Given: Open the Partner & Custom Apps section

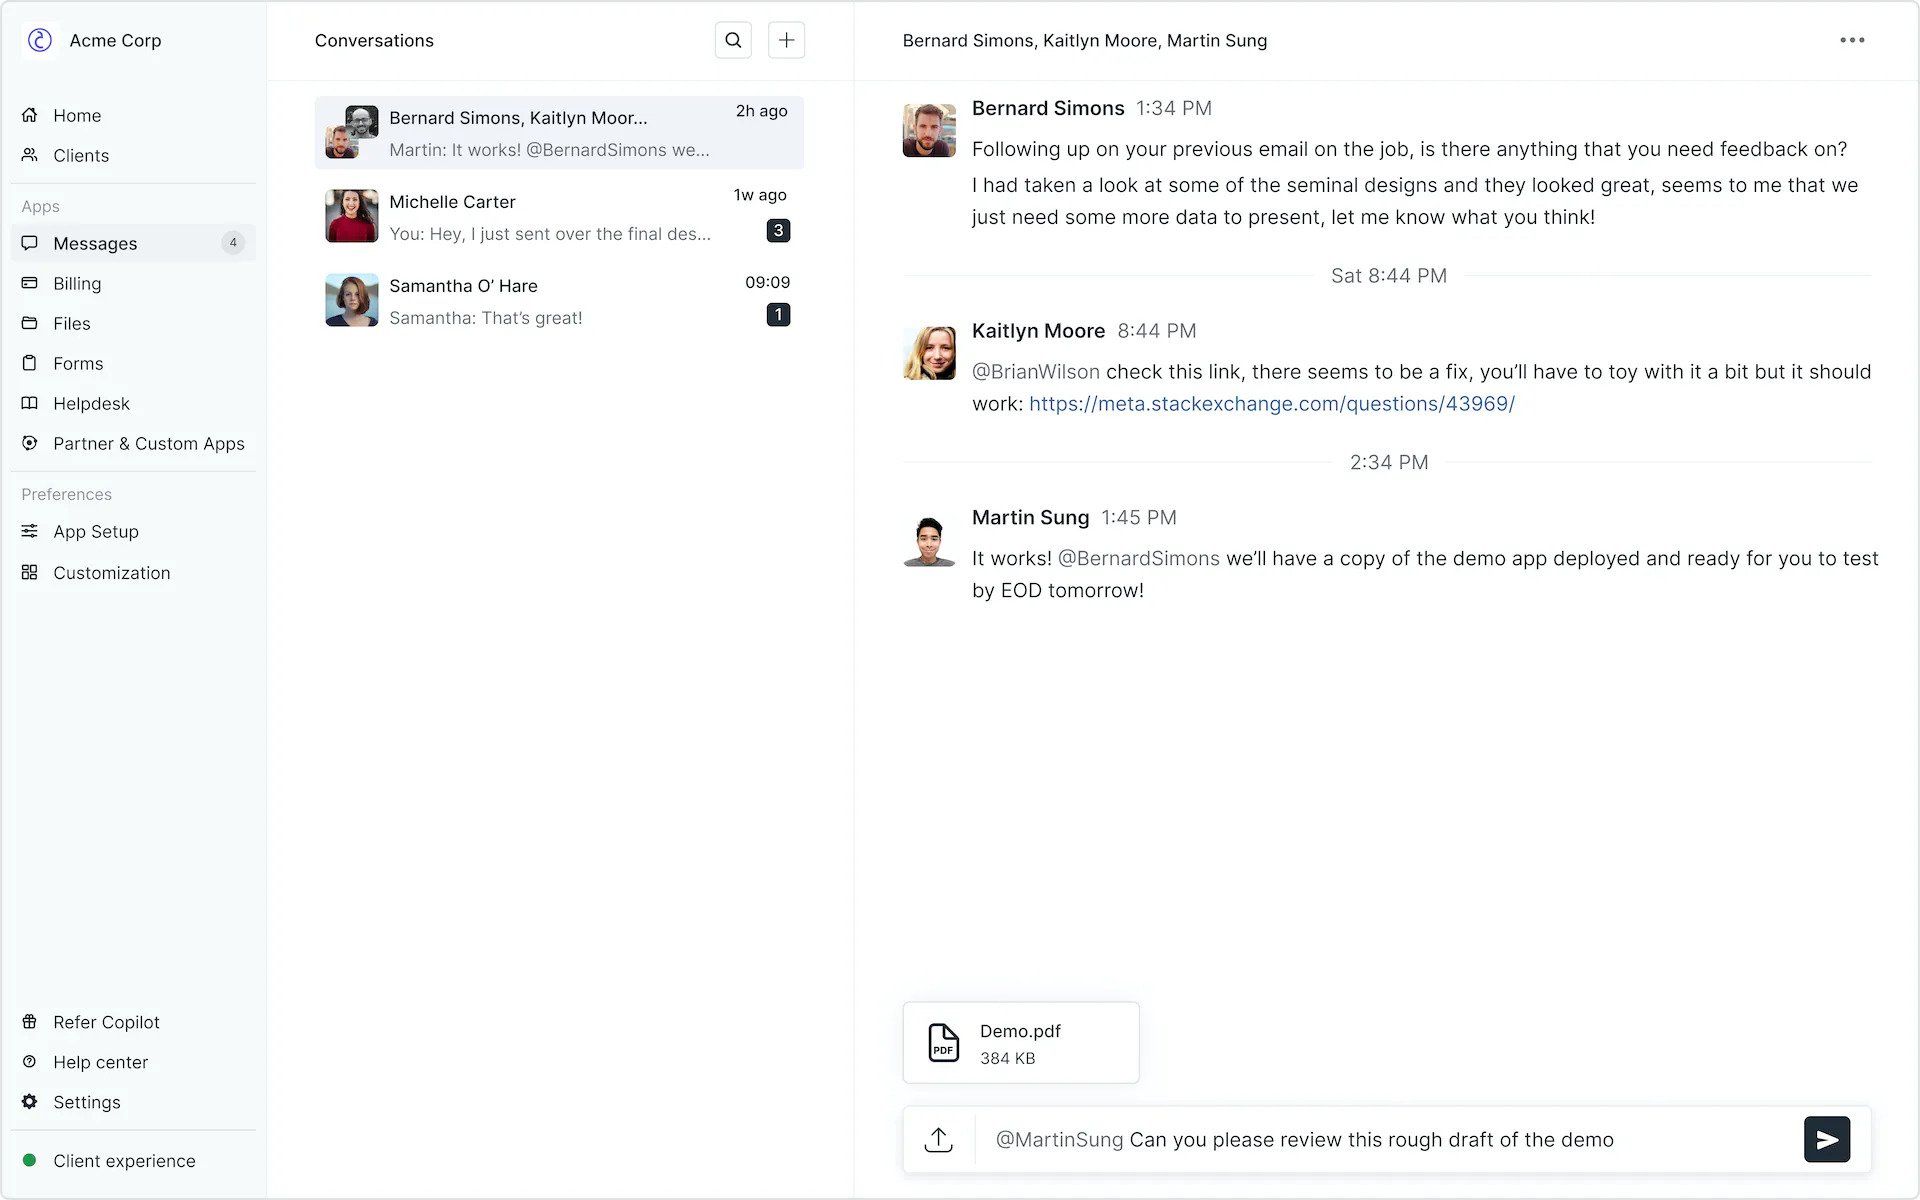Looking at the screenshot, I should 30,443.
